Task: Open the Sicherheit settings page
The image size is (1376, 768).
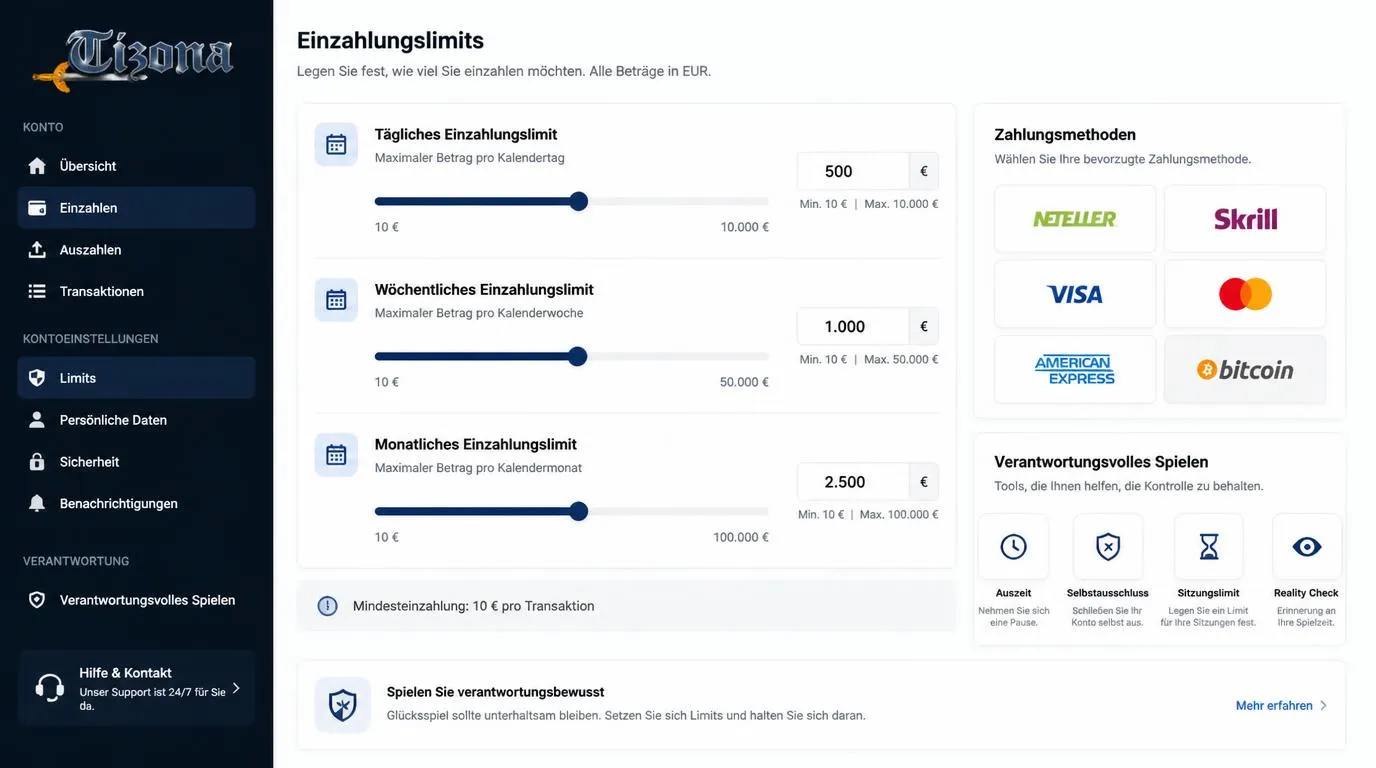Action: [136, 462]
